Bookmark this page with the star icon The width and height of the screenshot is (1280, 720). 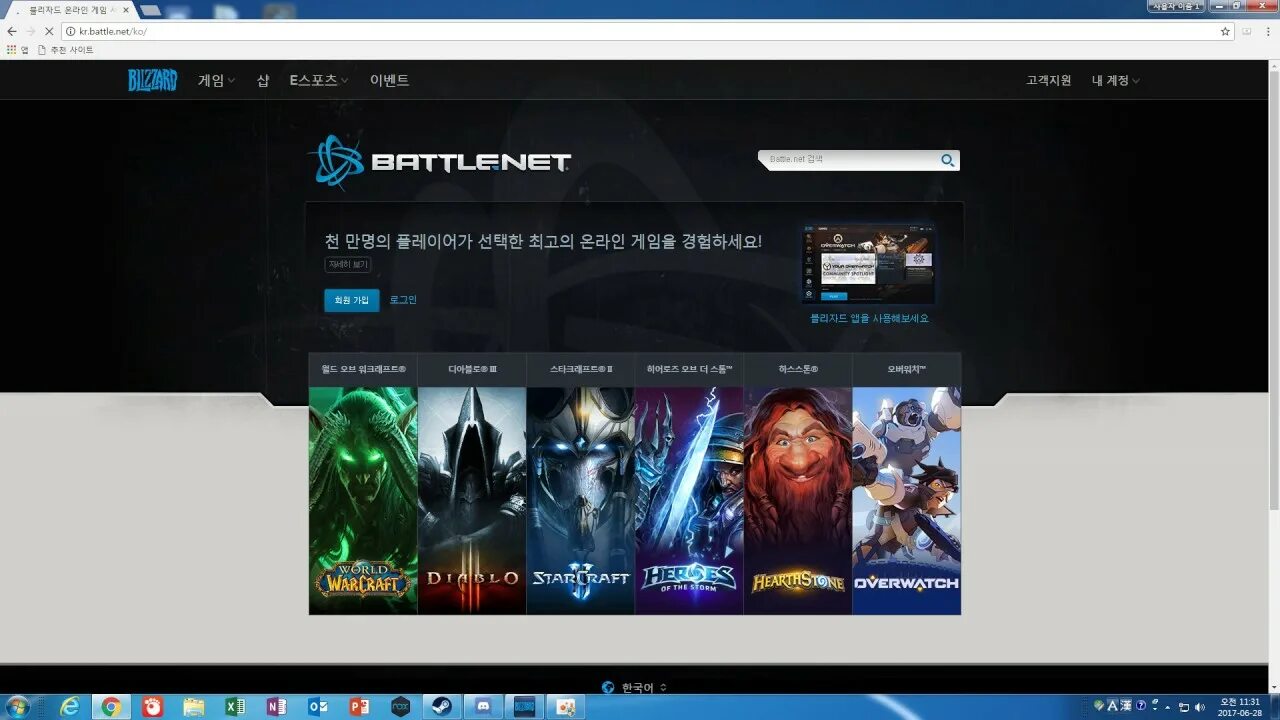click(x=1225, y=31)
